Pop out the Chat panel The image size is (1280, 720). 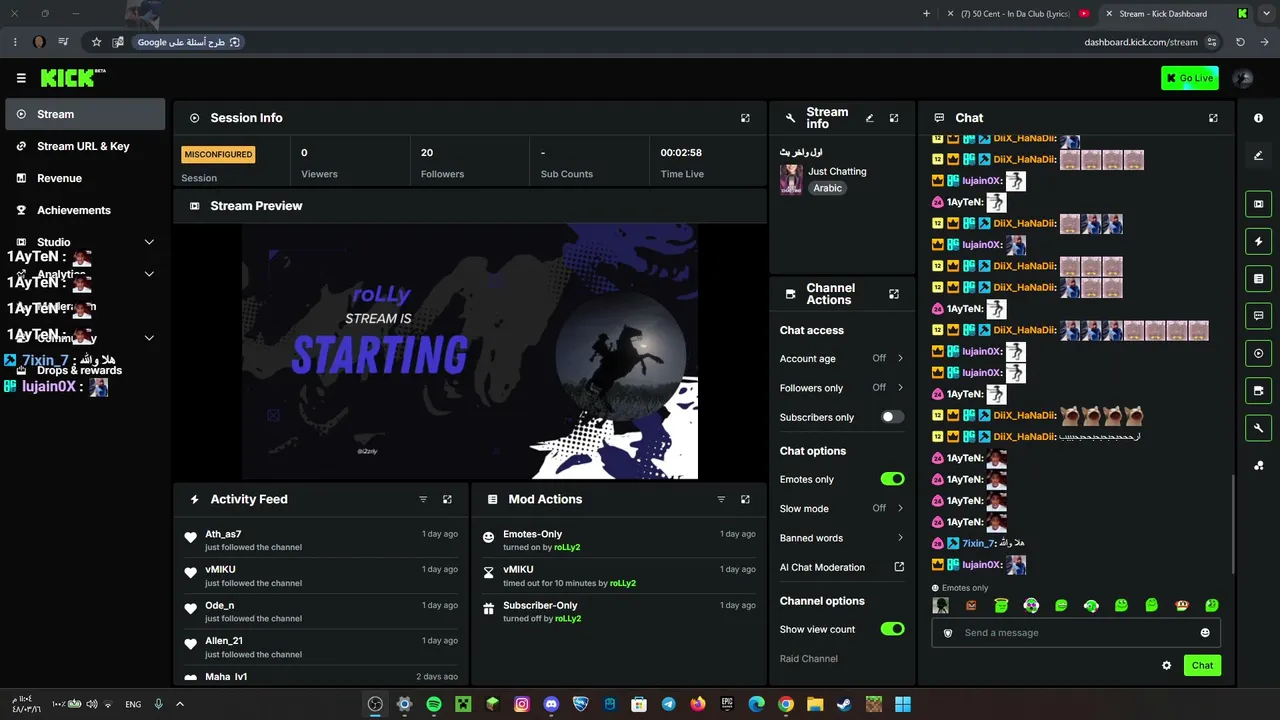(1213, 118)
